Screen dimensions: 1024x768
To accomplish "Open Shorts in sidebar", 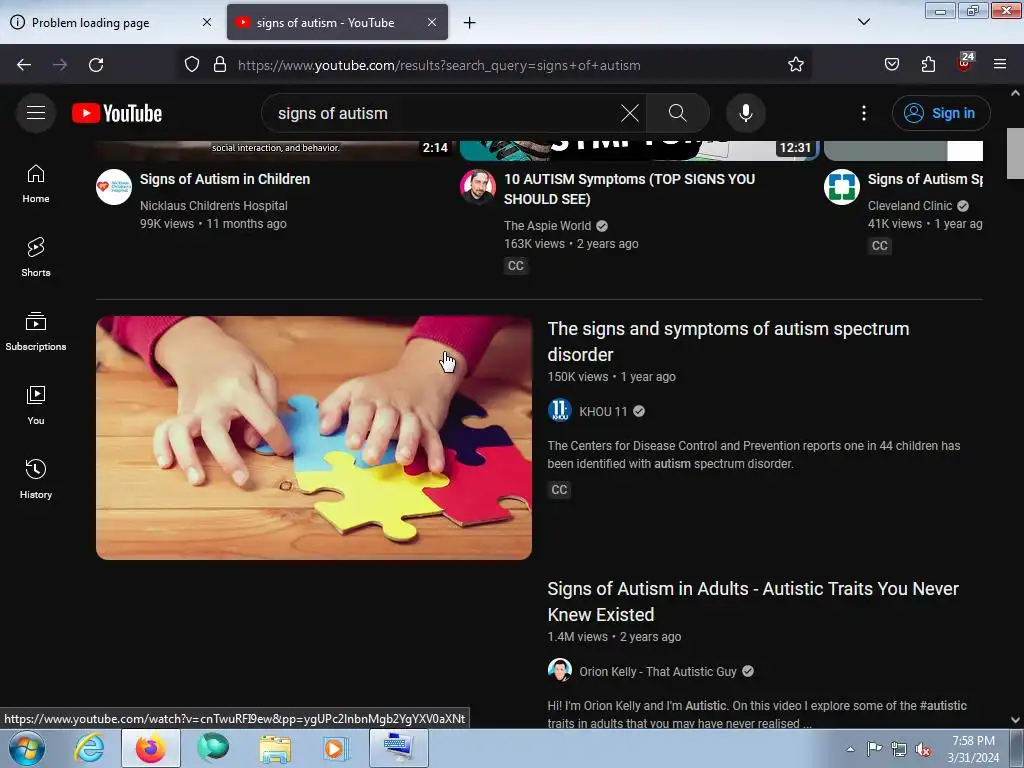I will coord(36,257).
